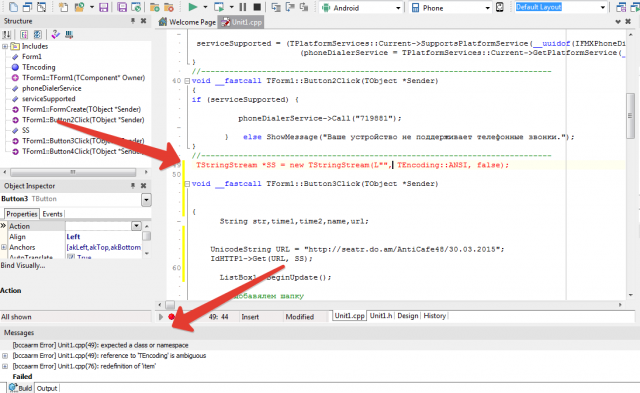Click the checkmark question icon in Structure toolbar
The image size is (640, 393).
pyautogui.click(x=56, y=35)
